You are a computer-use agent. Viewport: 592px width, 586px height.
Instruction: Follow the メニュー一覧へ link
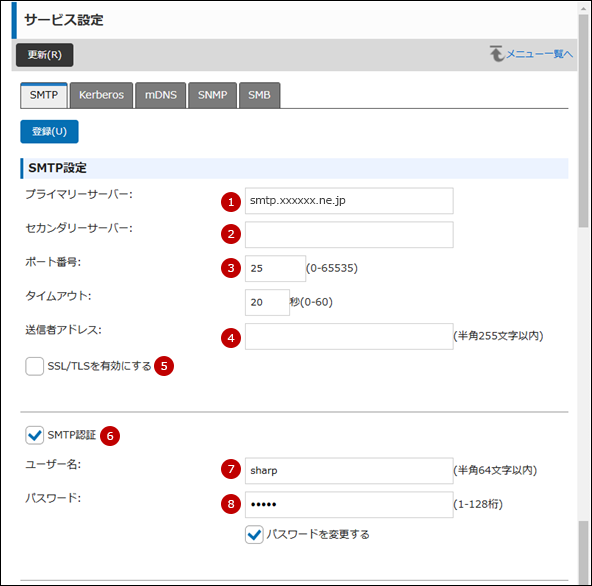(x=539, y=54)
